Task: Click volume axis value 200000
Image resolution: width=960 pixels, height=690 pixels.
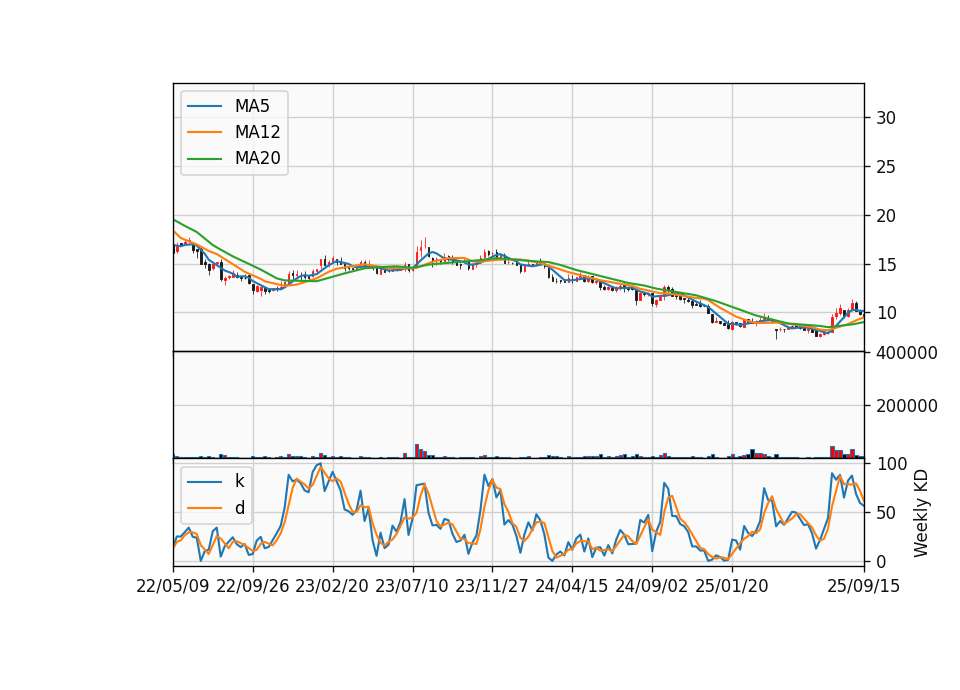Action: 907,406
